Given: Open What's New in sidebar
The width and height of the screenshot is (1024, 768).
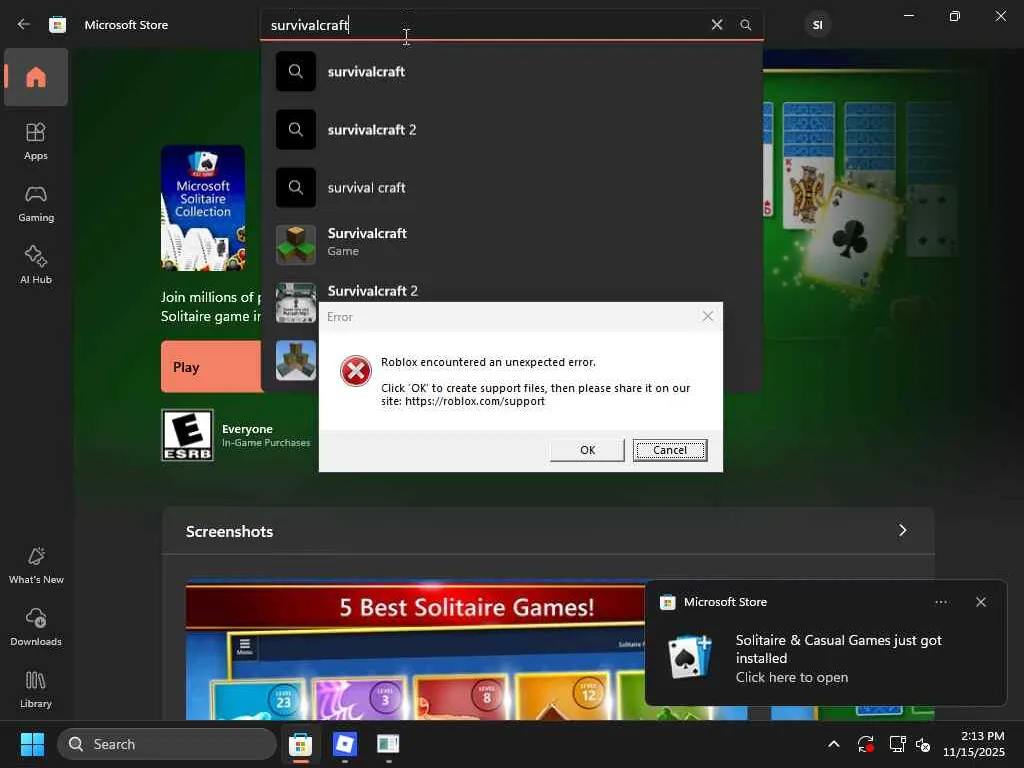Looking at the screenshot, I should [x=36, y=565].
